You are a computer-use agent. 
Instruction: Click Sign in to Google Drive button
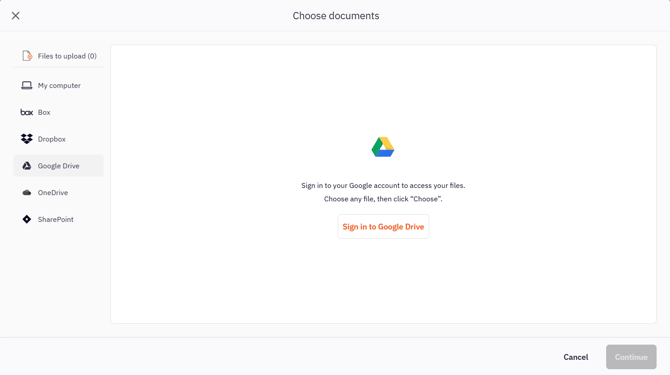coord(383,227)
